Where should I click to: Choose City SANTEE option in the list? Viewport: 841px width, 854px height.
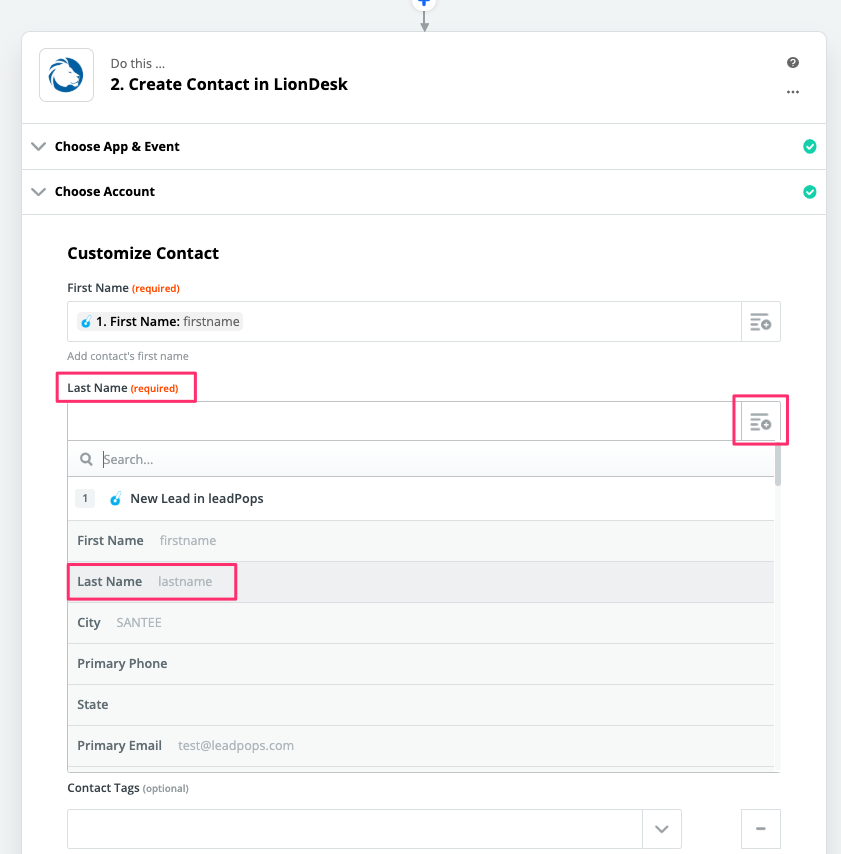[420, 623]
